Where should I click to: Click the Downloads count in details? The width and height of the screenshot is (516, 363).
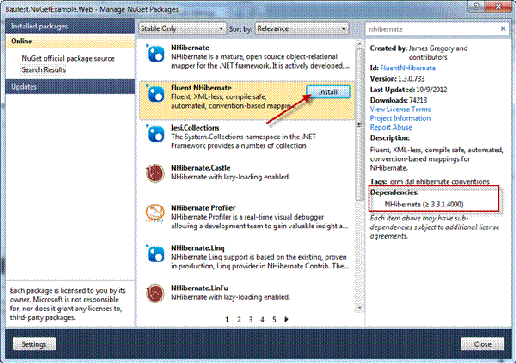(417, 100)
